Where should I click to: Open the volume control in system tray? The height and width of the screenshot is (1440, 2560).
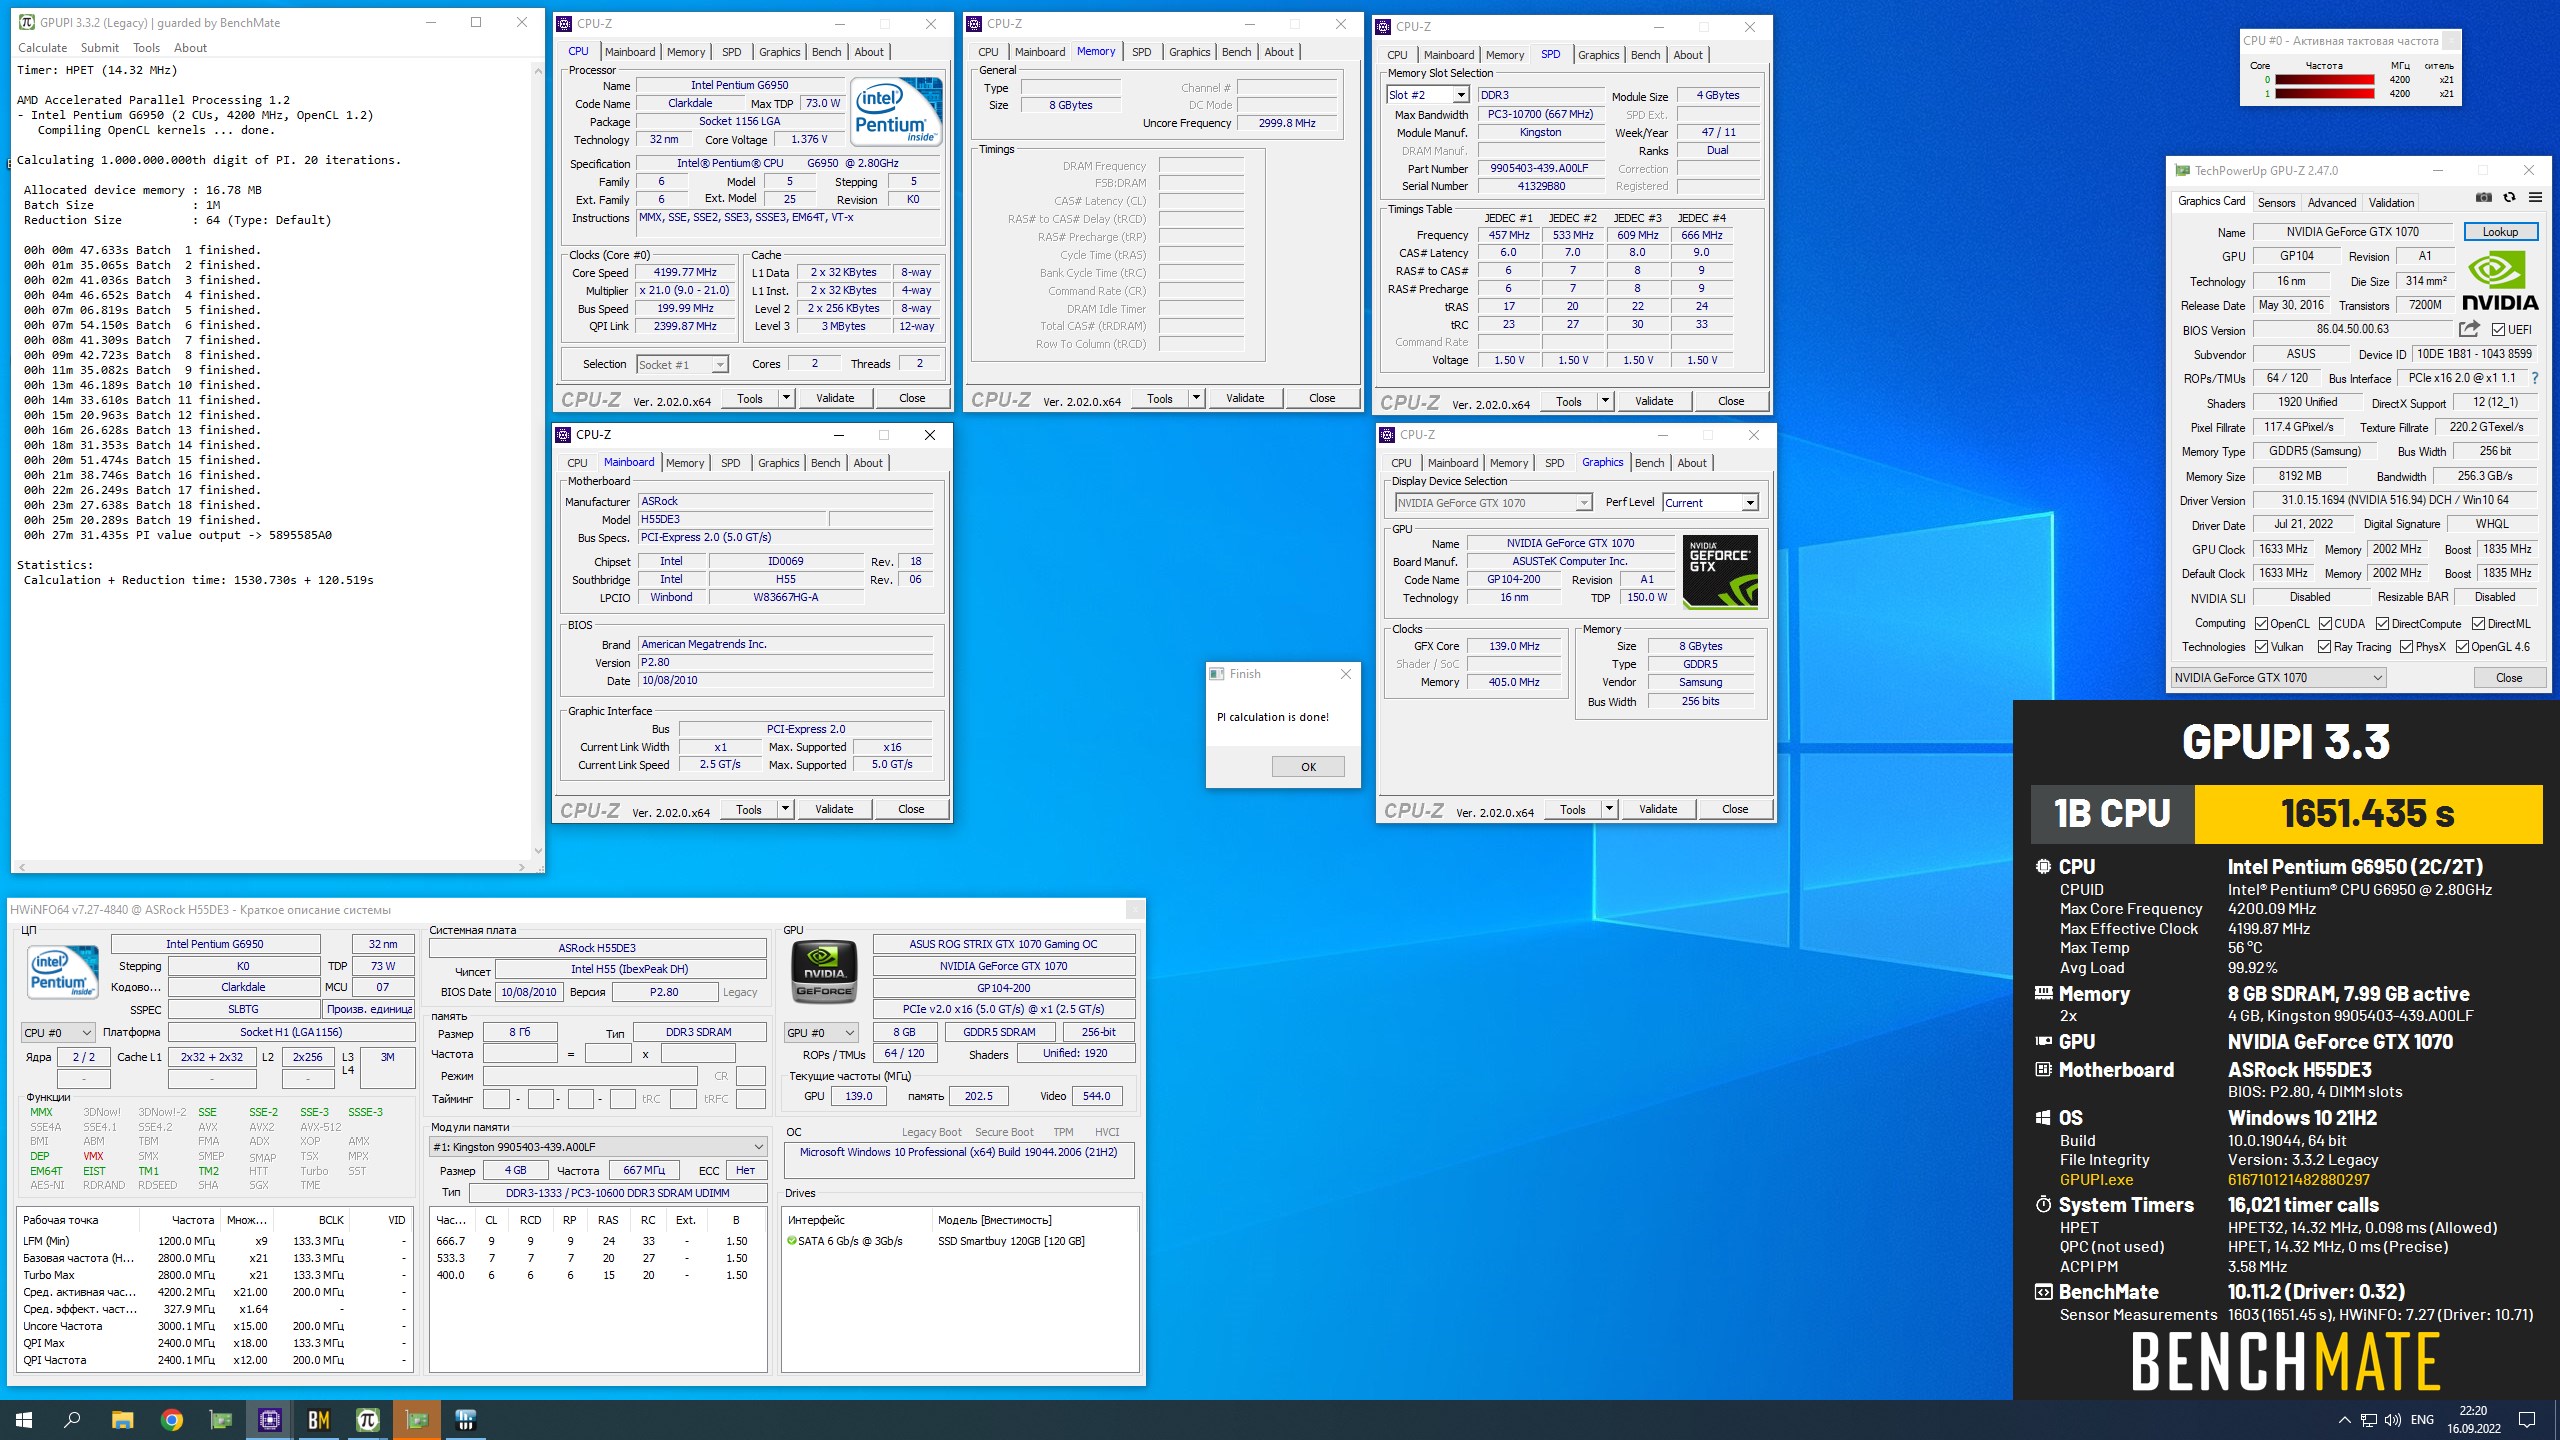point(2392,1419)
